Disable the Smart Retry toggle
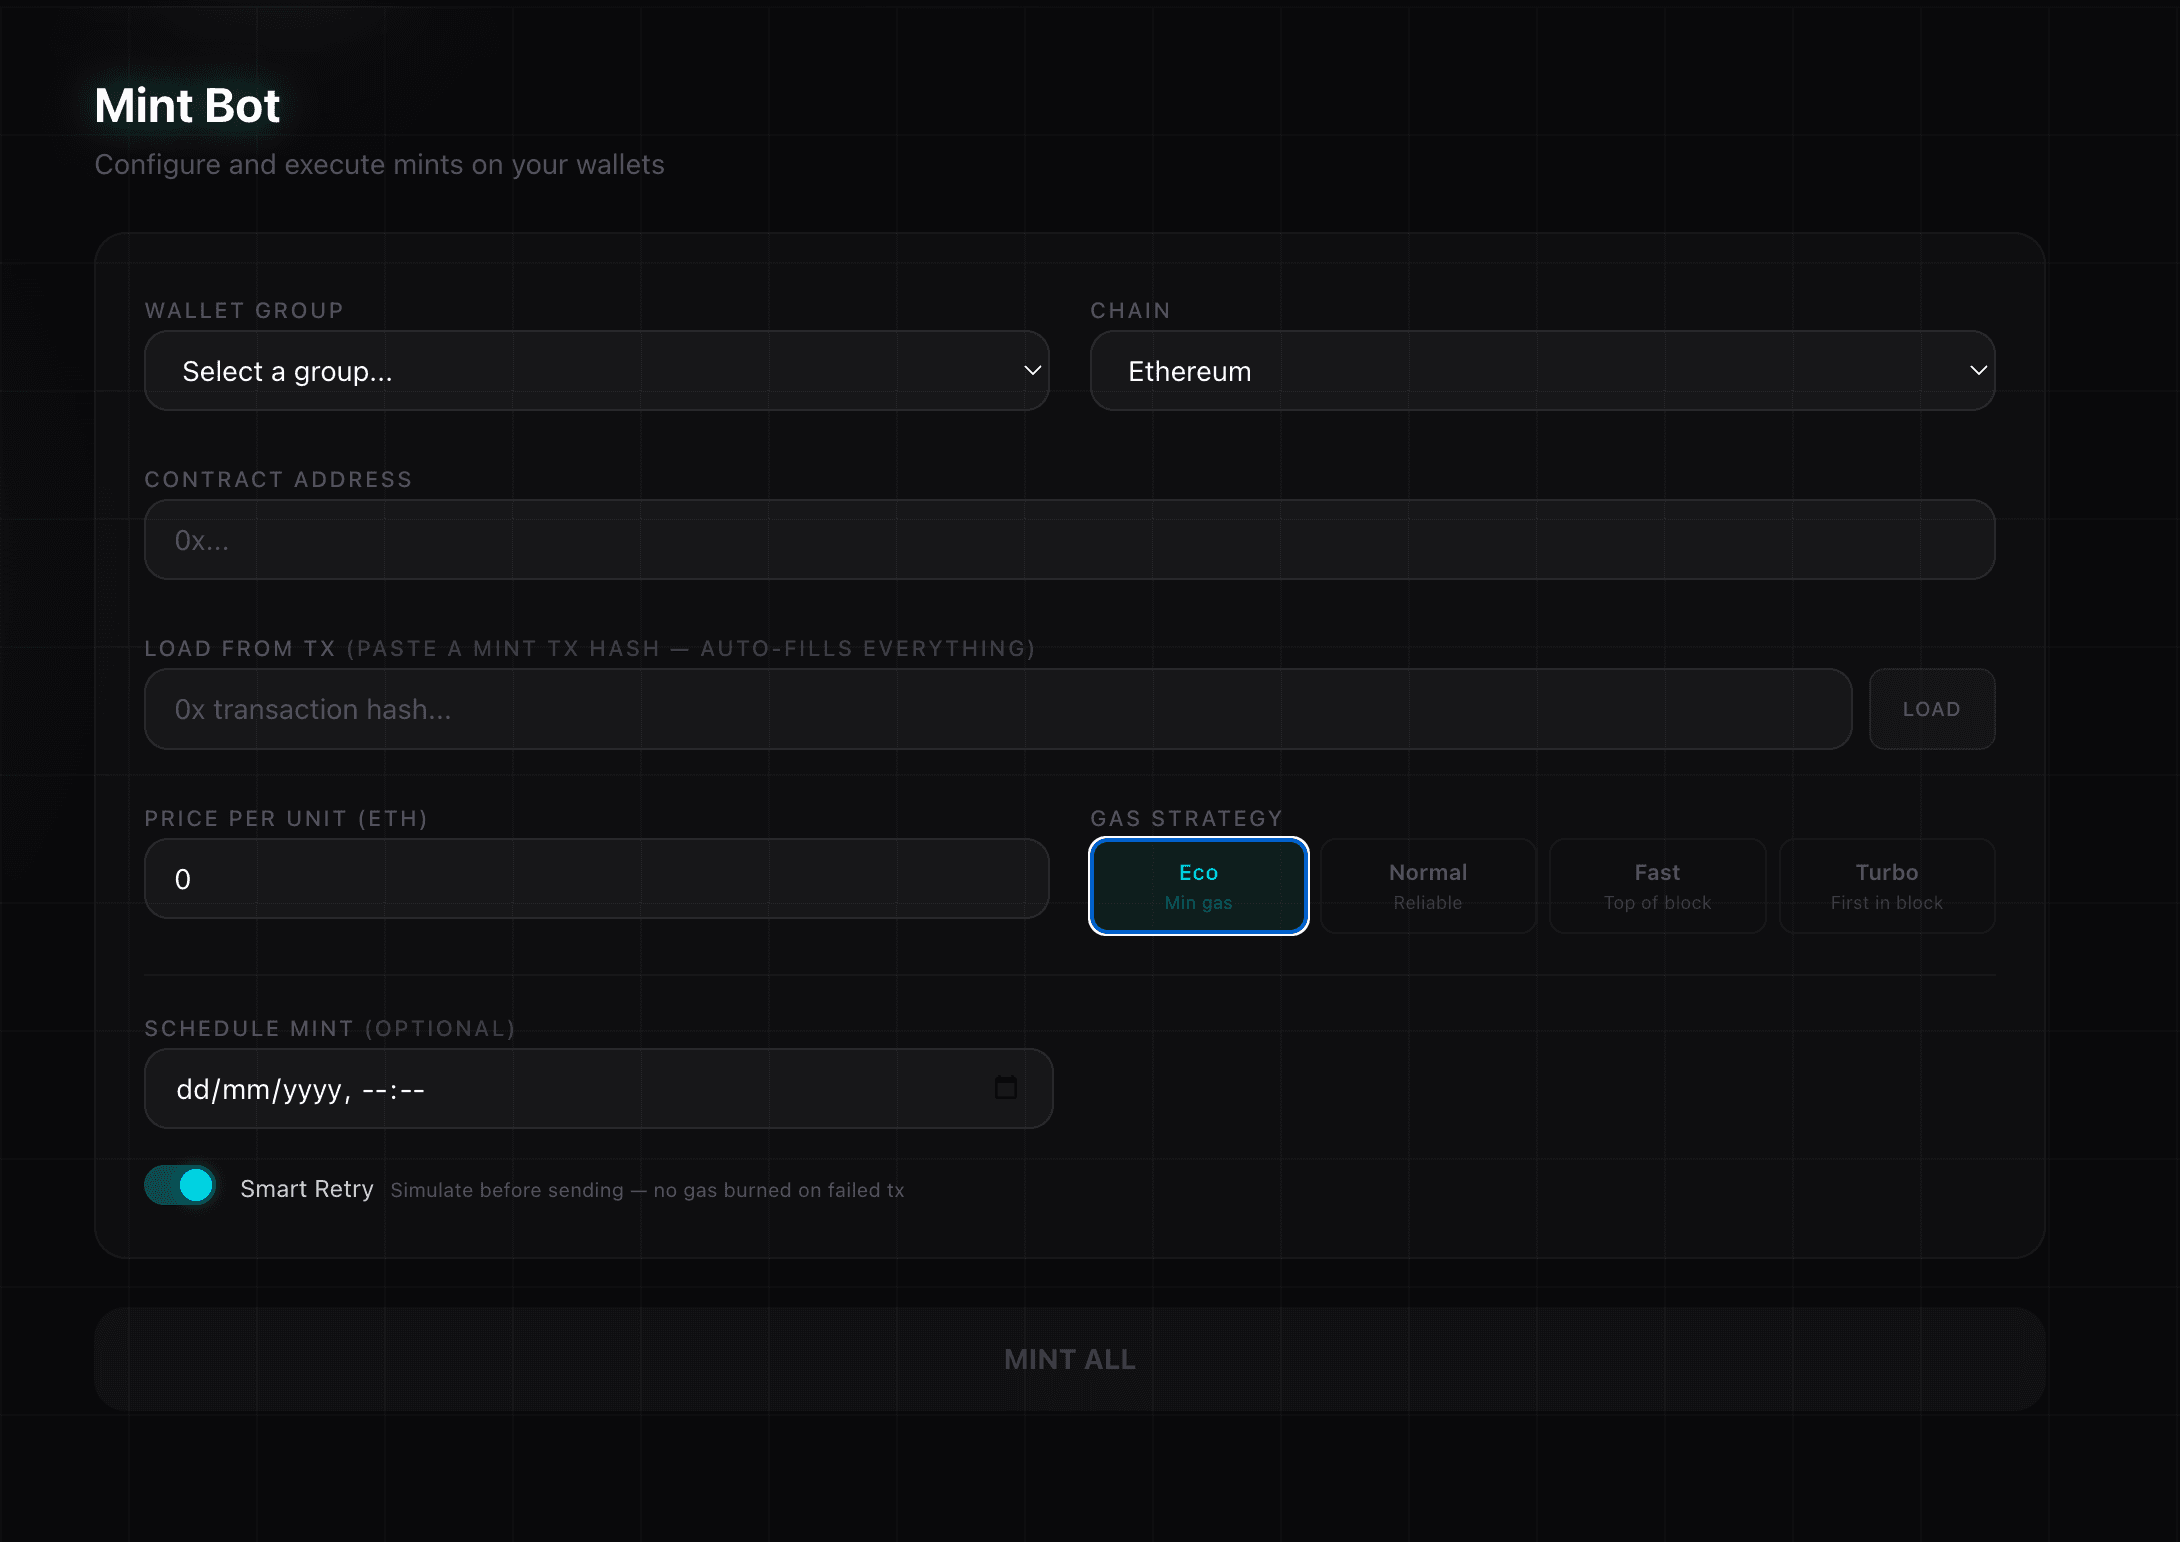Viewport: 2180px width, 1542px height. (180, 1185)
